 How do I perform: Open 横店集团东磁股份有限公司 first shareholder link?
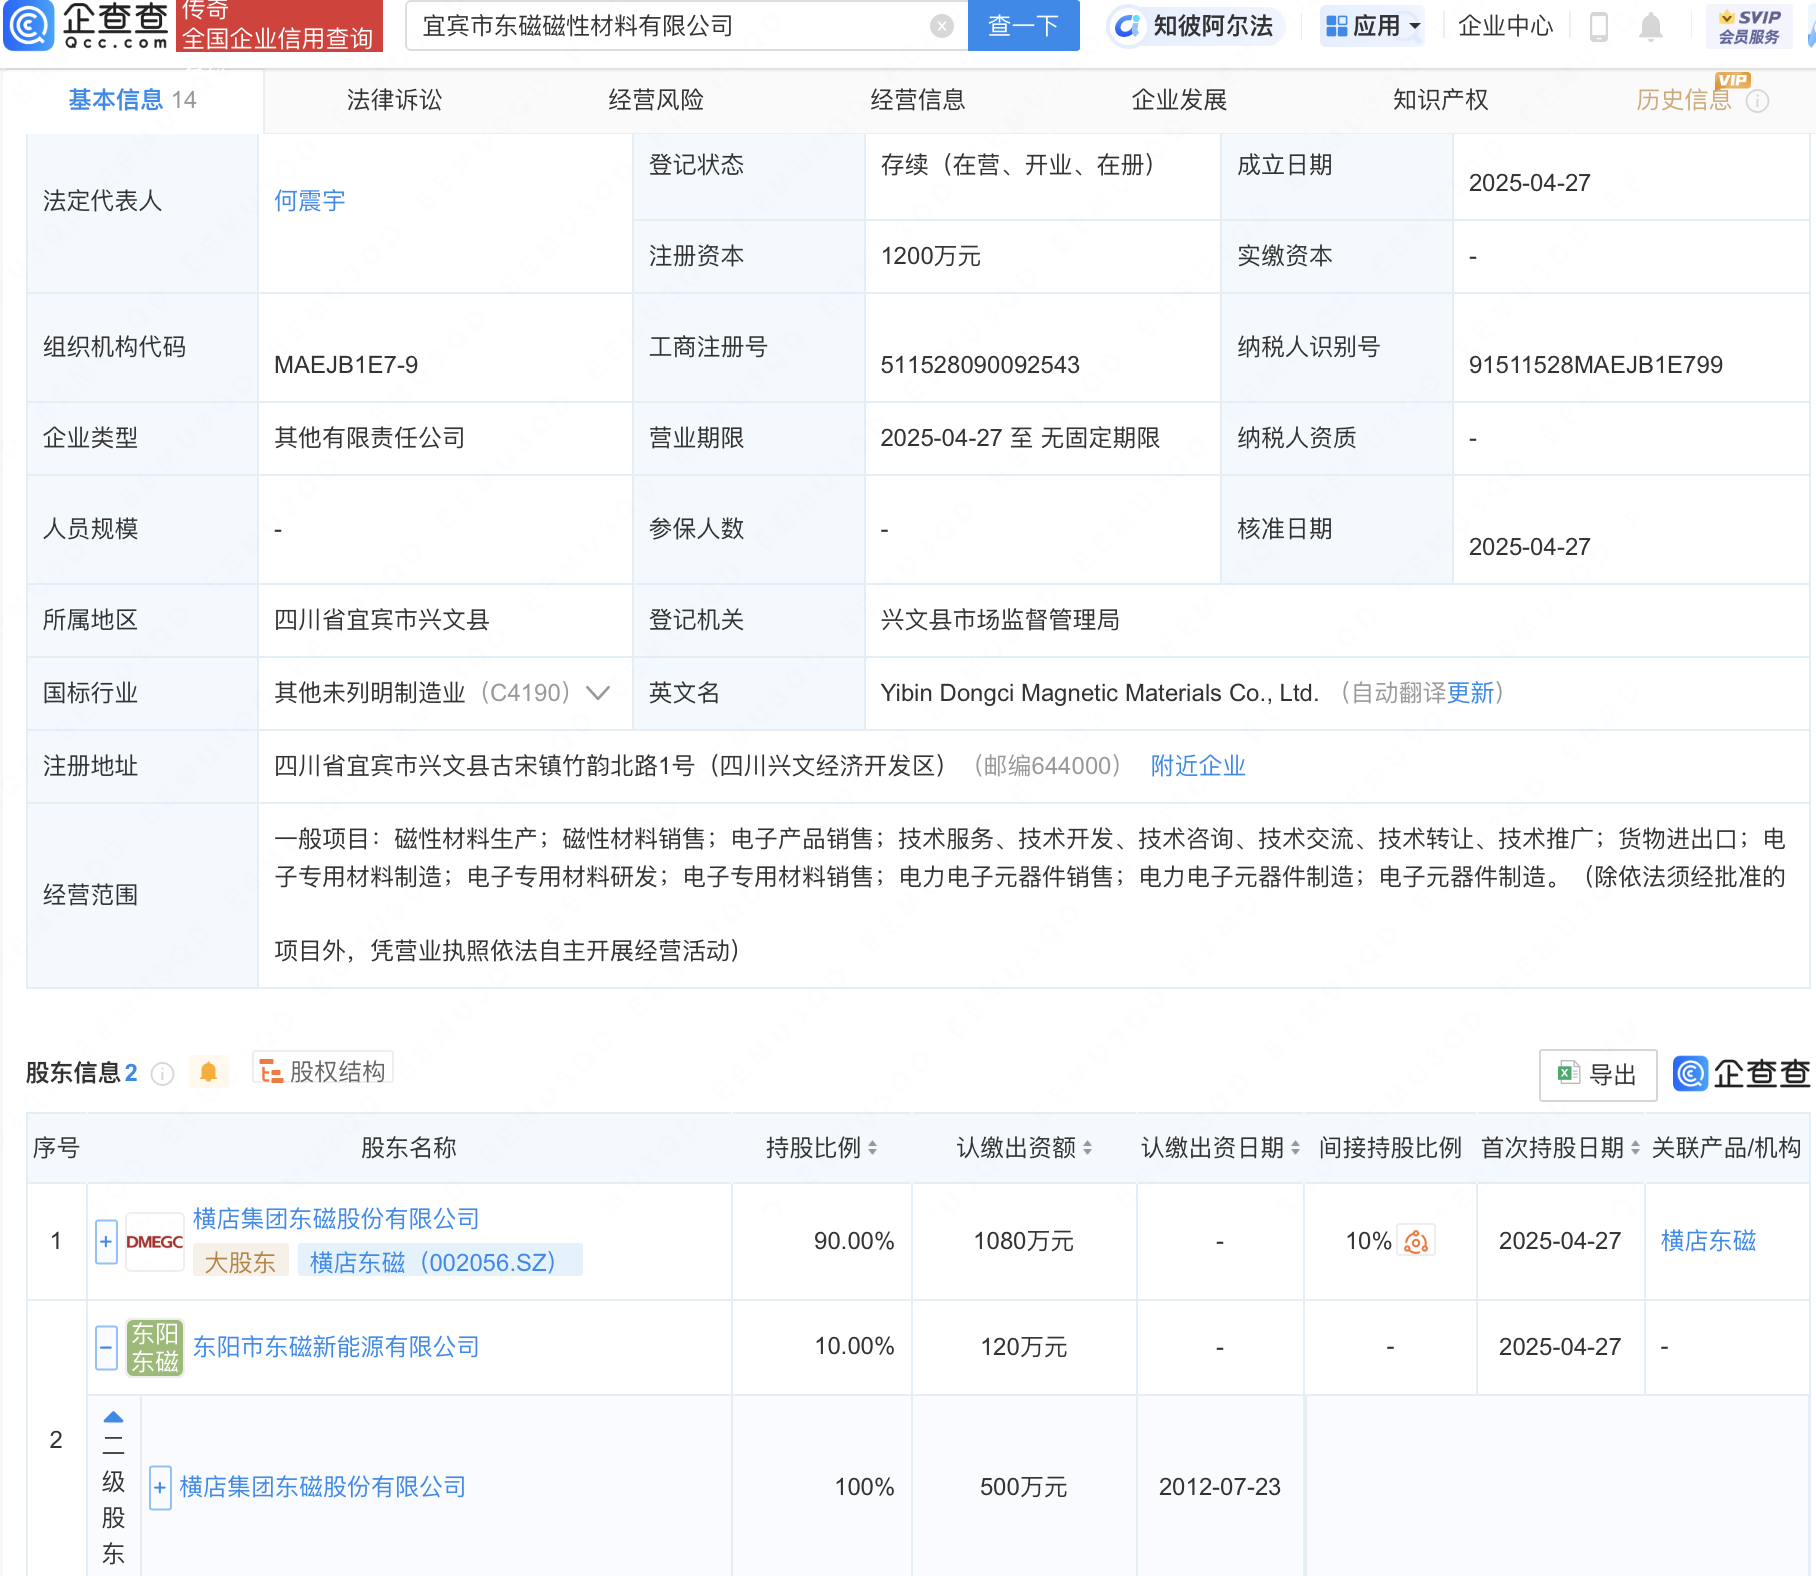[336, 1219]
